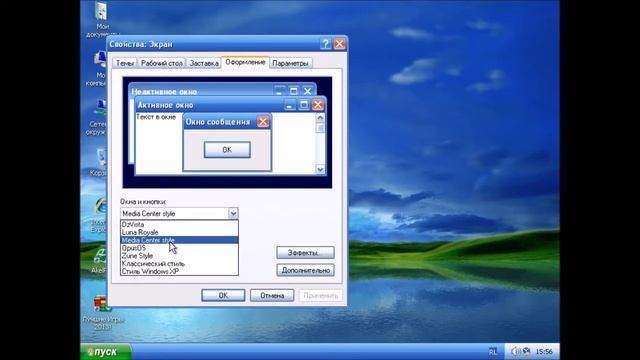Click the Эффекты button

click(305, 253)
